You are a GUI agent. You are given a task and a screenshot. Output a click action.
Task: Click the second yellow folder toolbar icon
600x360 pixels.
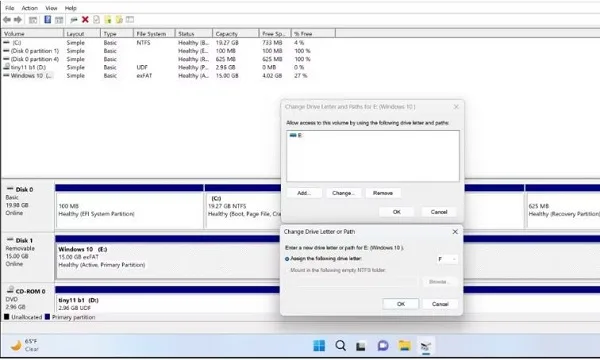tap(119, 20)
